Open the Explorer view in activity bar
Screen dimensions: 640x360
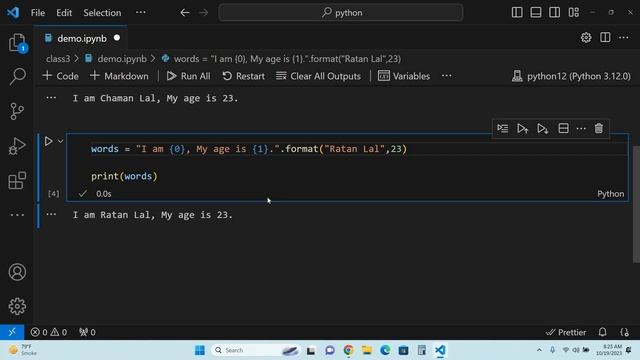(x=17, y=42)
